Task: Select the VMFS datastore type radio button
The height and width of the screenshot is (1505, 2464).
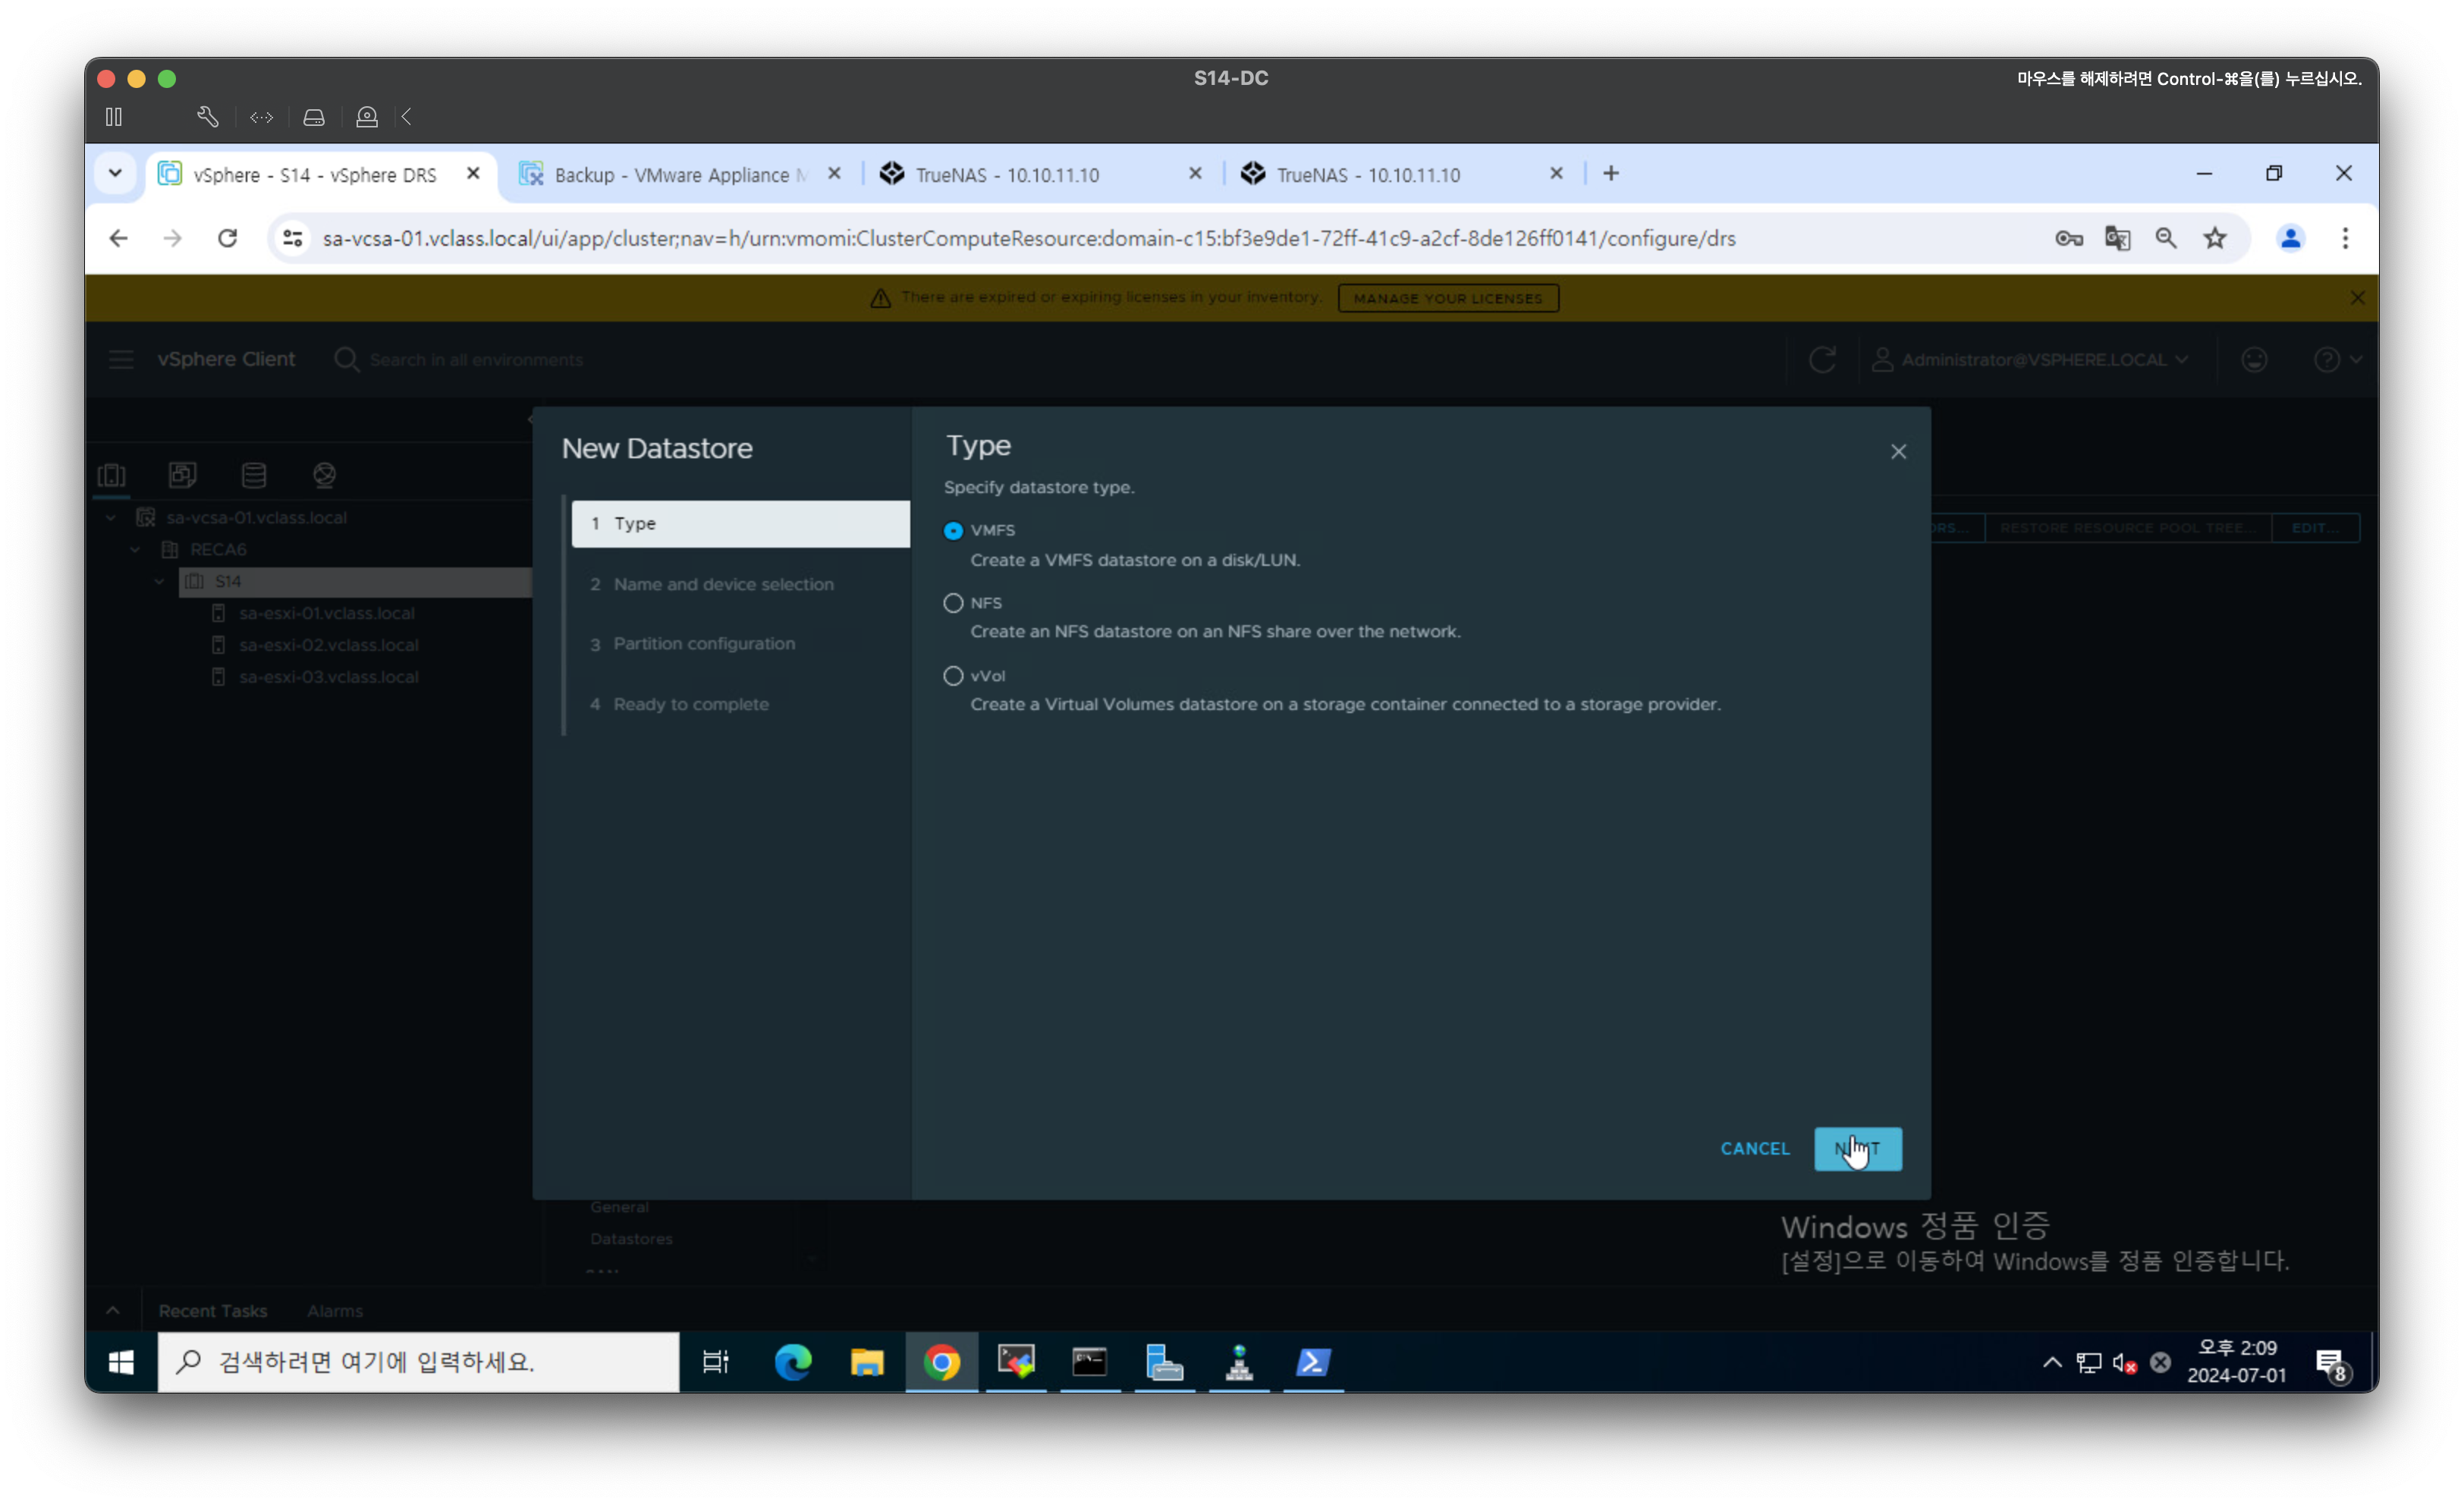Action: [x=953, y=531]
